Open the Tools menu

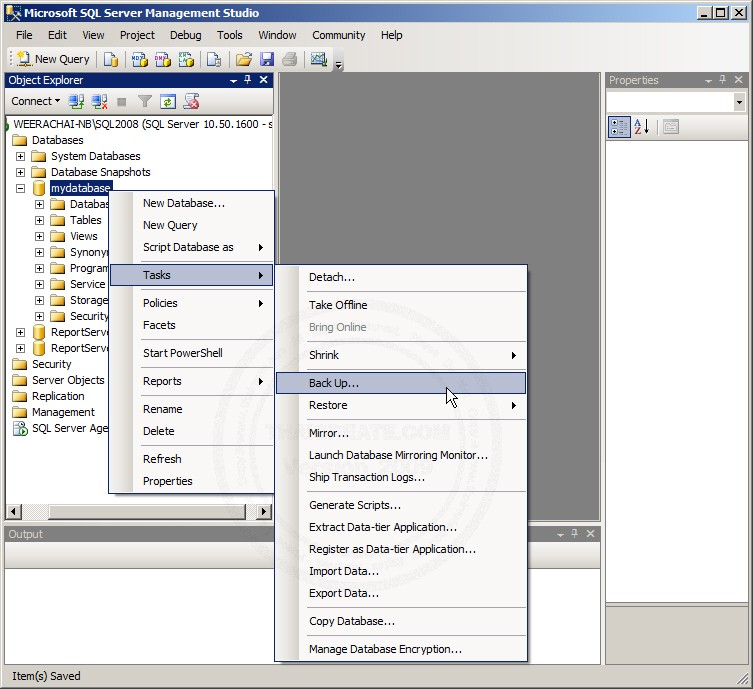[230, 35]
